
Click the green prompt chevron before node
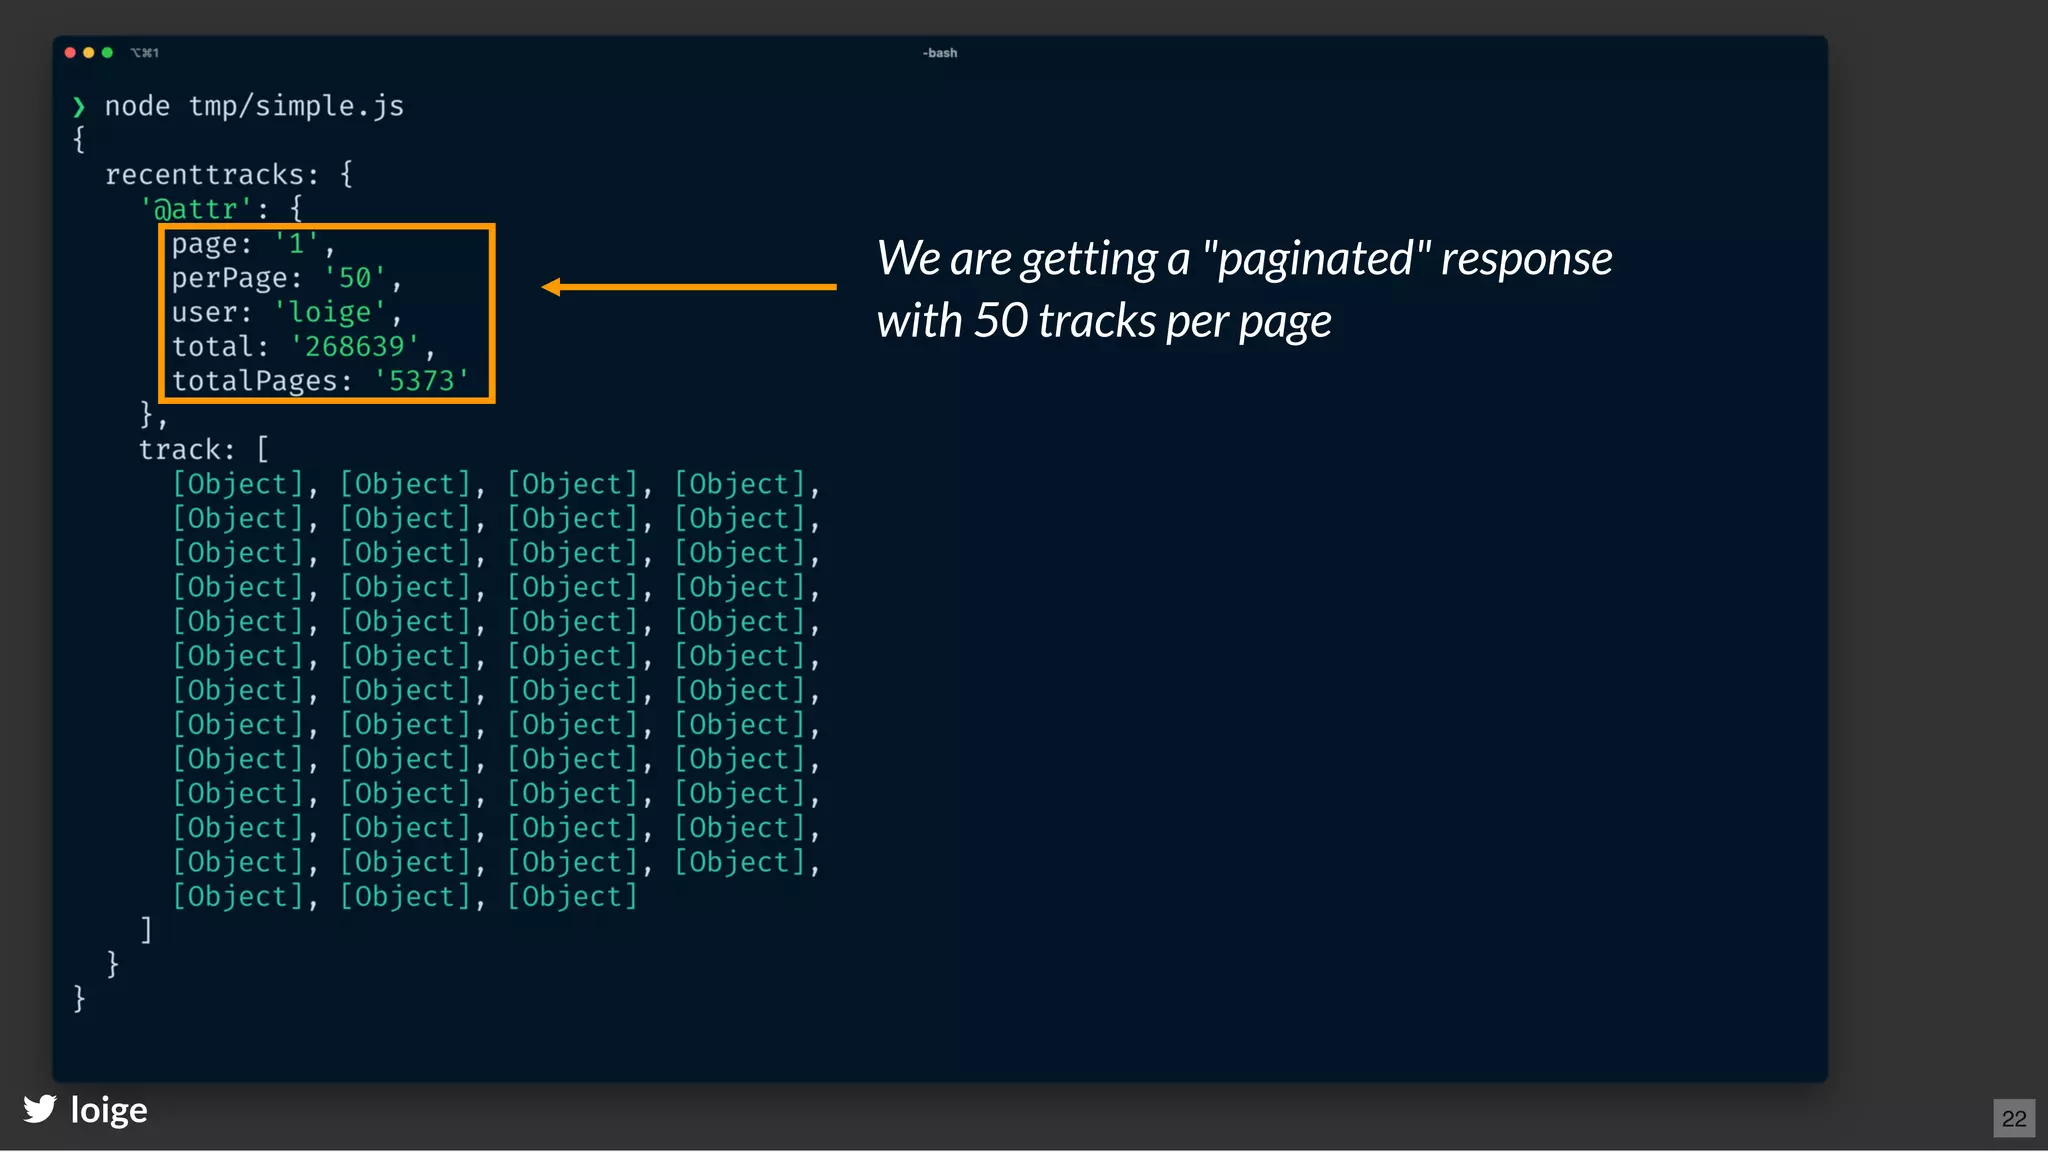79,107
